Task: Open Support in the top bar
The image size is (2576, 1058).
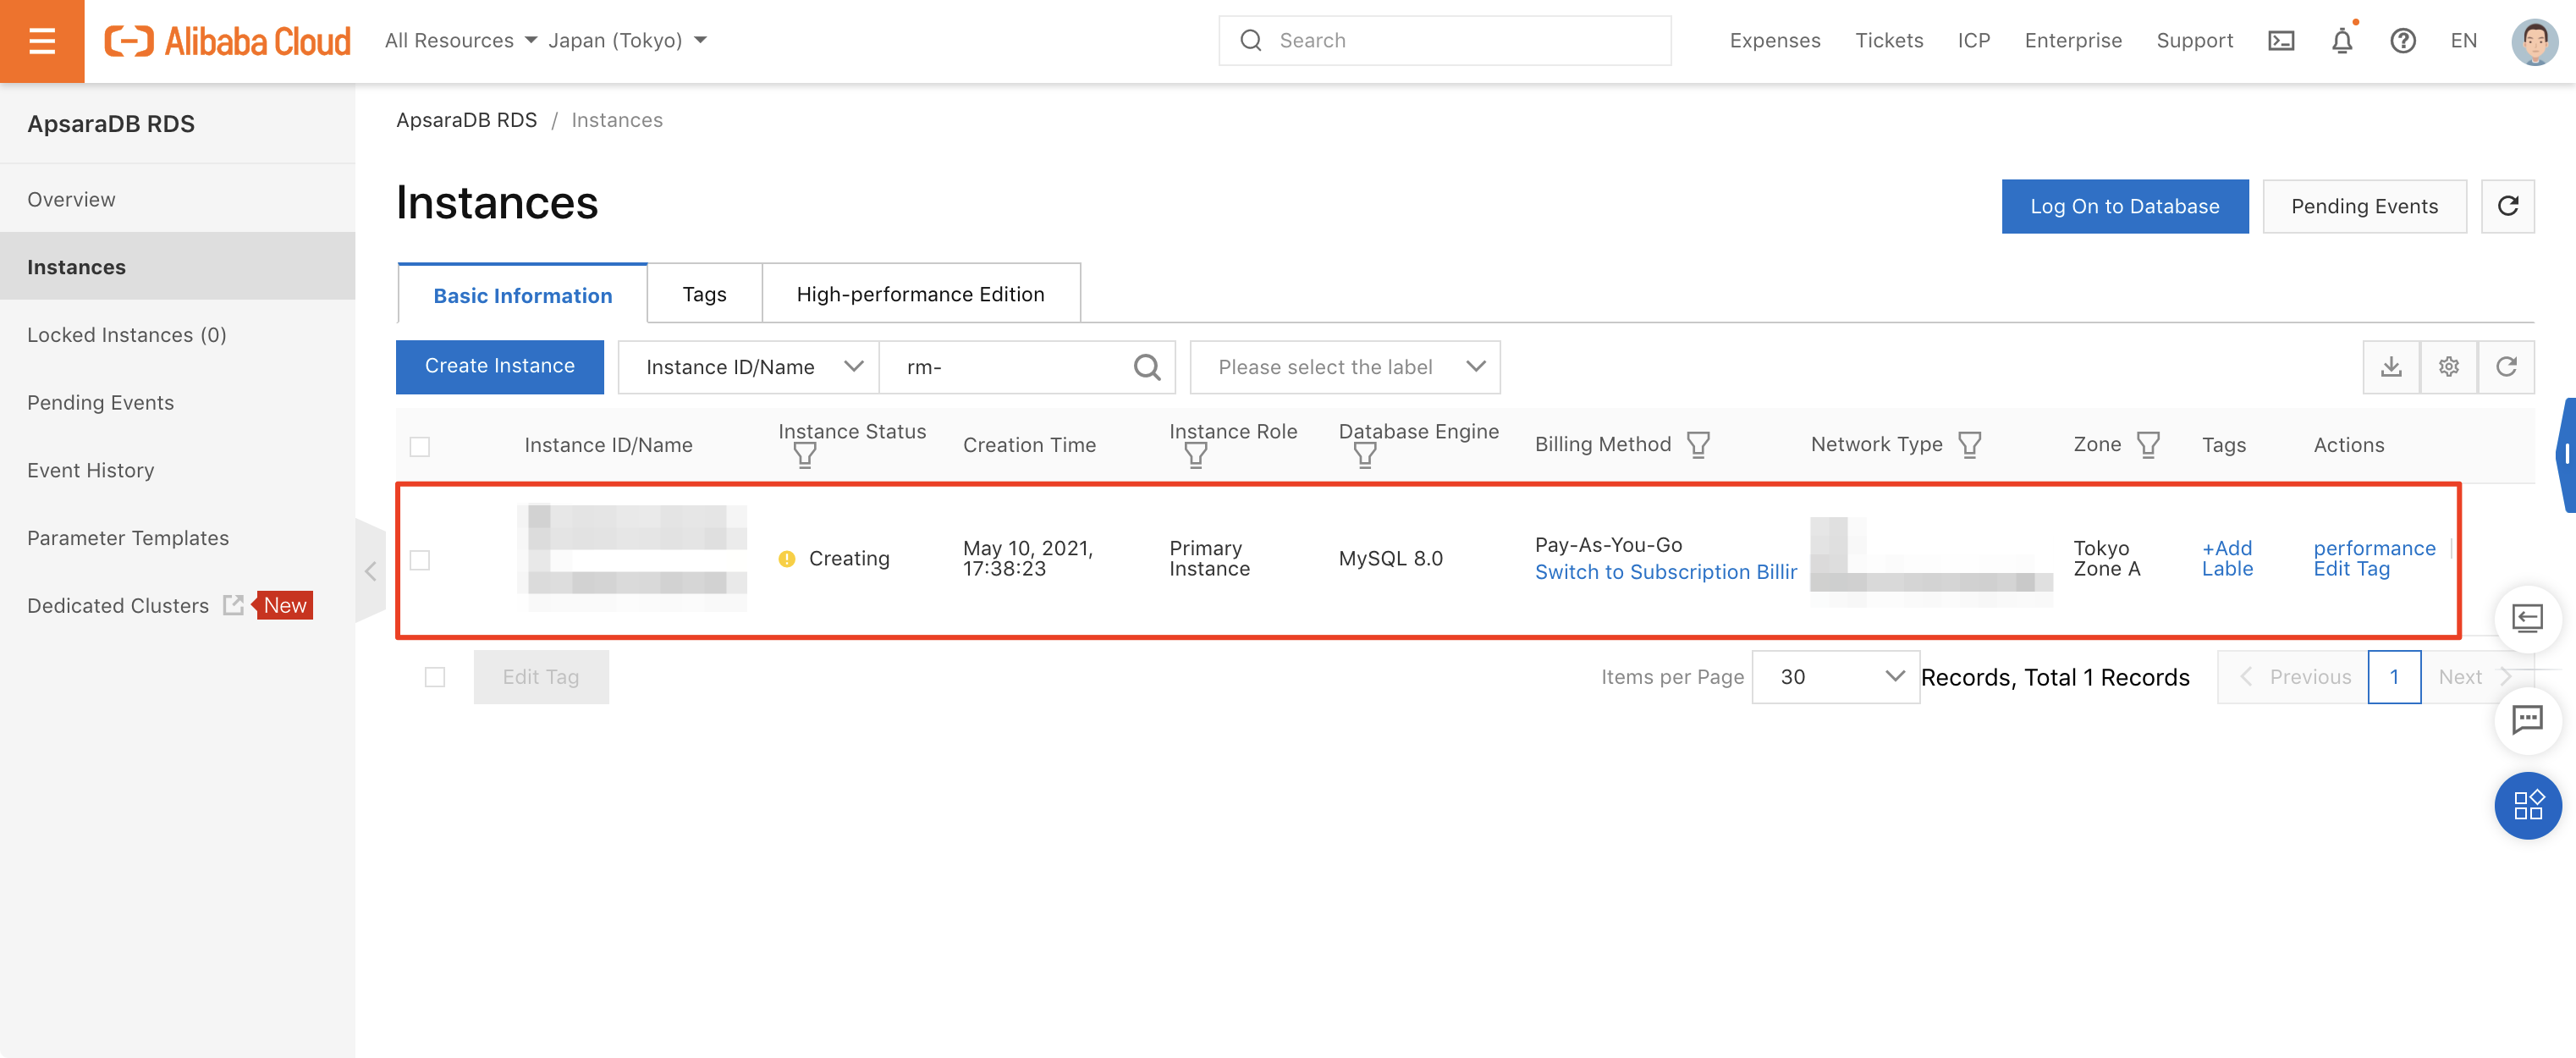Action: coord(2194,41)
